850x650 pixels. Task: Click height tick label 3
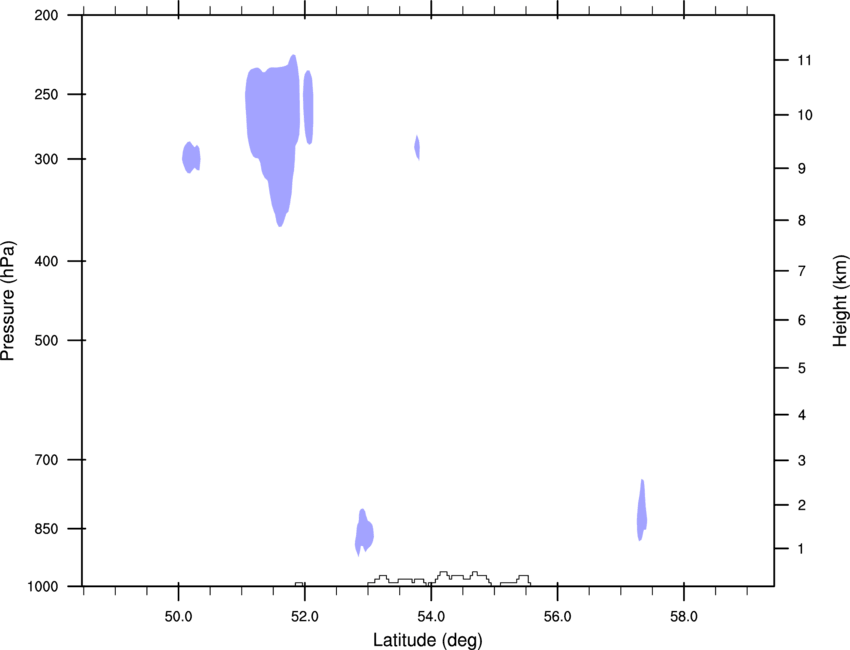coord(802,461)
